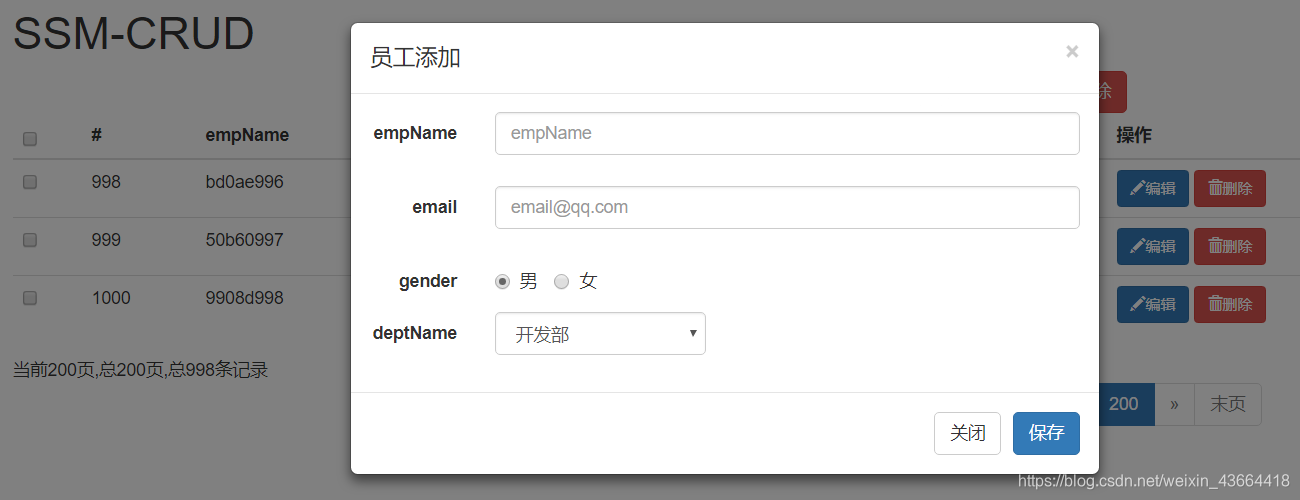This screenshot has width=1300, height=500.
Task: Click the 关闭 button
Action: click(x=967, y=433)
